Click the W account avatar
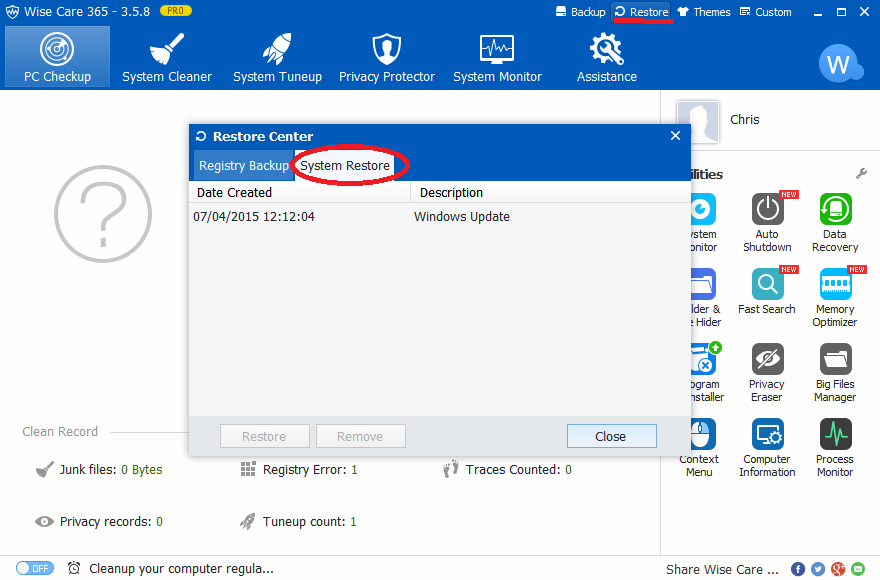 click(839, 63)
